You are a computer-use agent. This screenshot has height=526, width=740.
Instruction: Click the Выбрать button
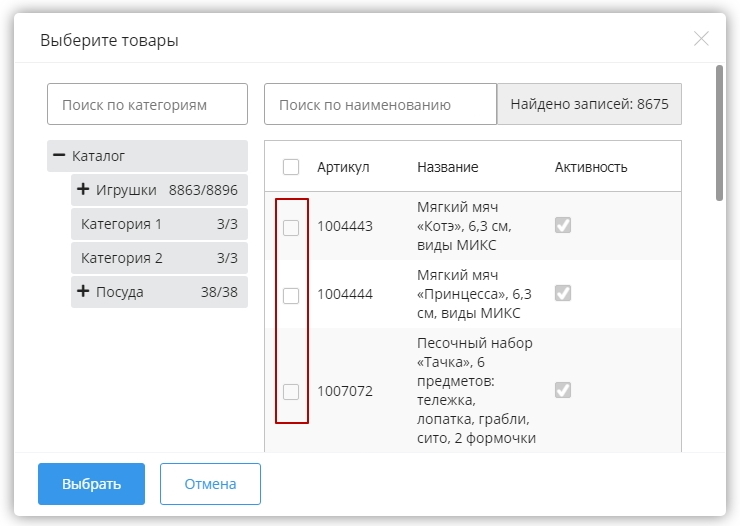coord(91,484)
